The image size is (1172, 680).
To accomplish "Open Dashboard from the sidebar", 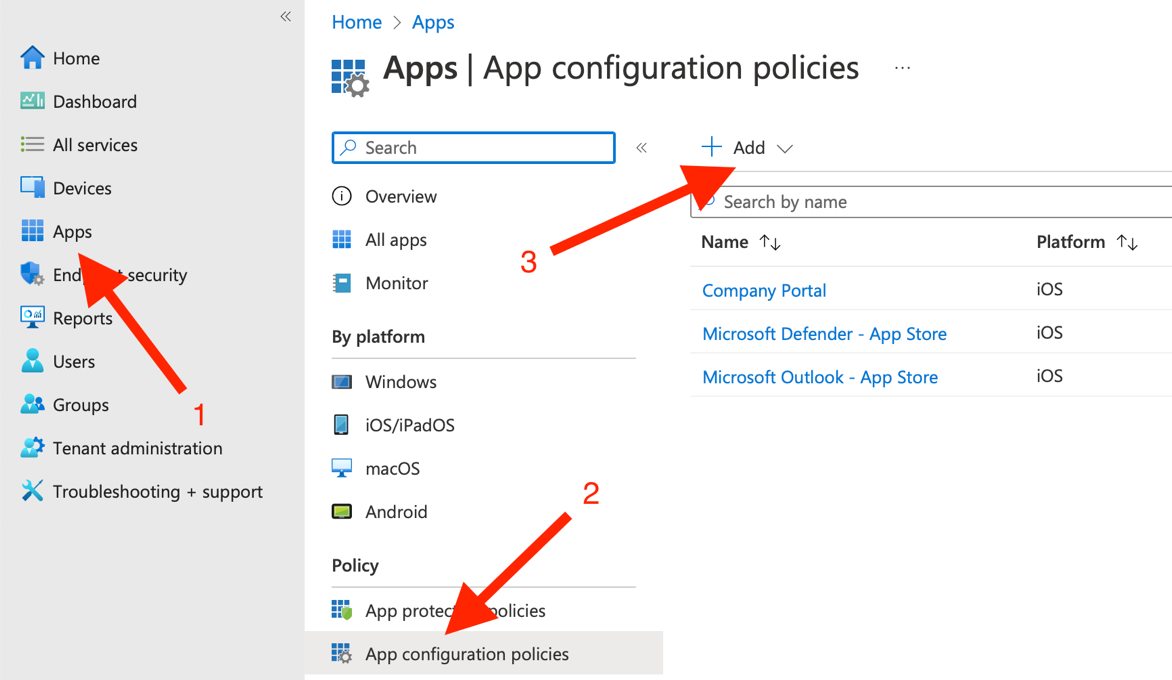I will [95, 102].
